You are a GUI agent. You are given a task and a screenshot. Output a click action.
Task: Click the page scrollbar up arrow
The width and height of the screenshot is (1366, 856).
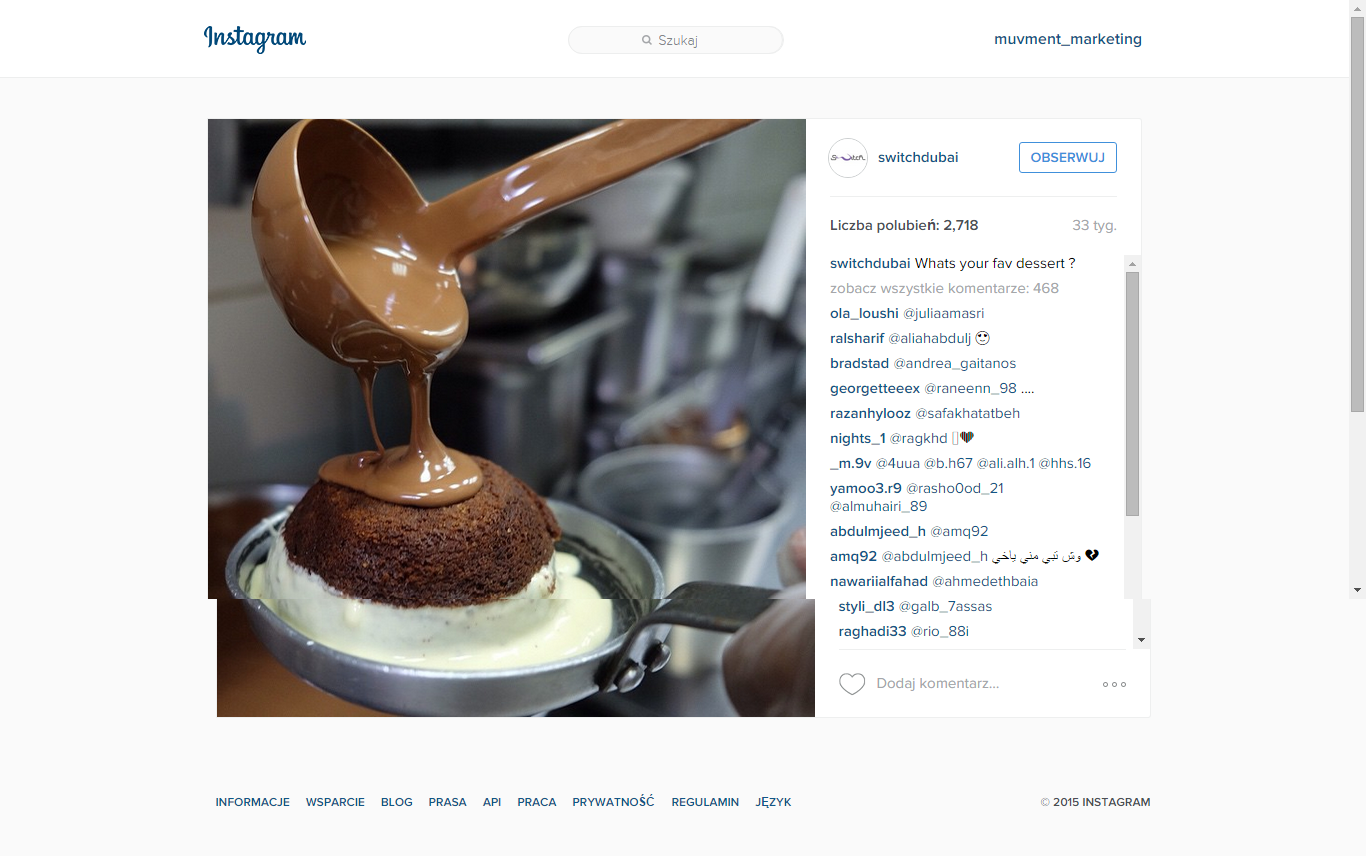click(x=1357, y=7)
